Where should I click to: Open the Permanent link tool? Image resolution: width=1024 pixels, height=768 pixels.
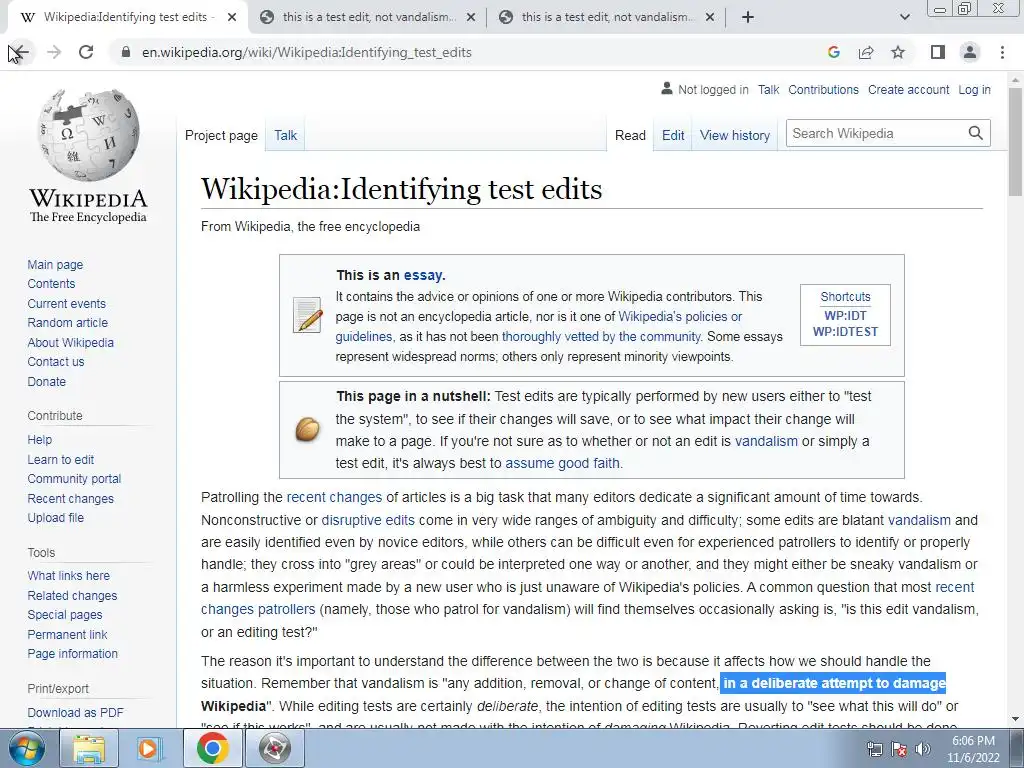pos(67,634)
